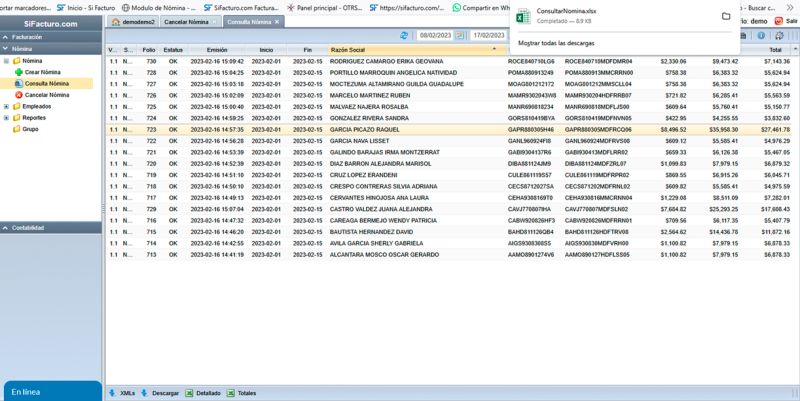Screen dimensions: 800x401
Task: Click the Empleados folder icon
Action: 16,106
